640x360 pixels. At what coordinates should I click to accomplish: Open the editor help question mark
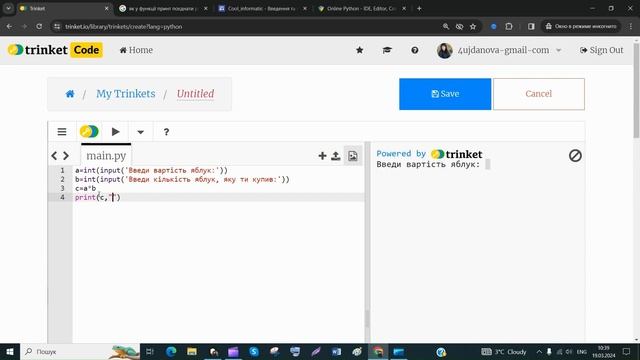click(166, 132)
